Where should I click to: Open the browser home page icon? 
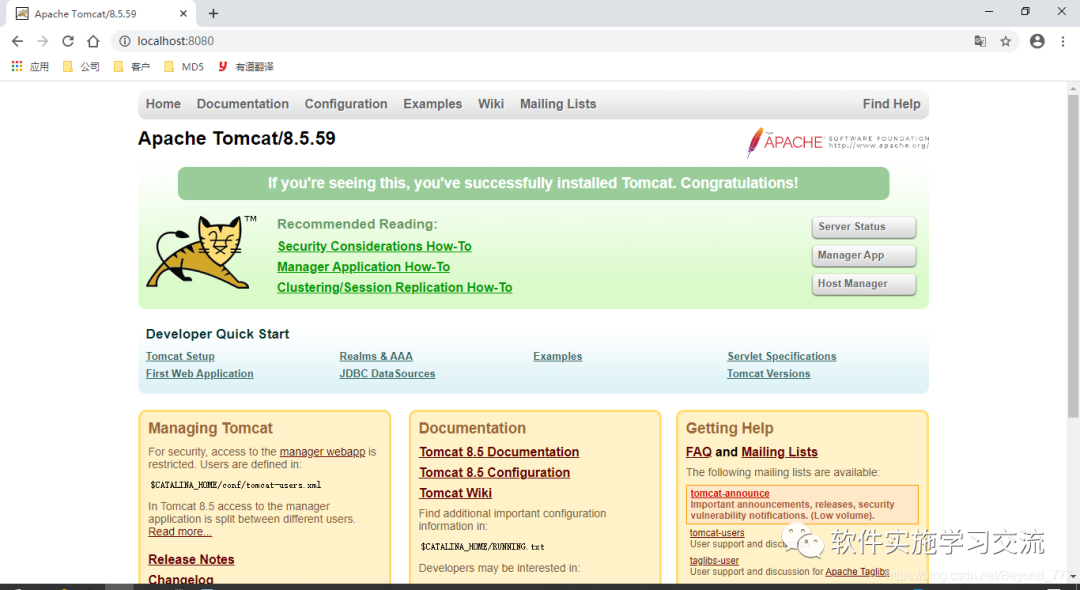pos(93,41)
